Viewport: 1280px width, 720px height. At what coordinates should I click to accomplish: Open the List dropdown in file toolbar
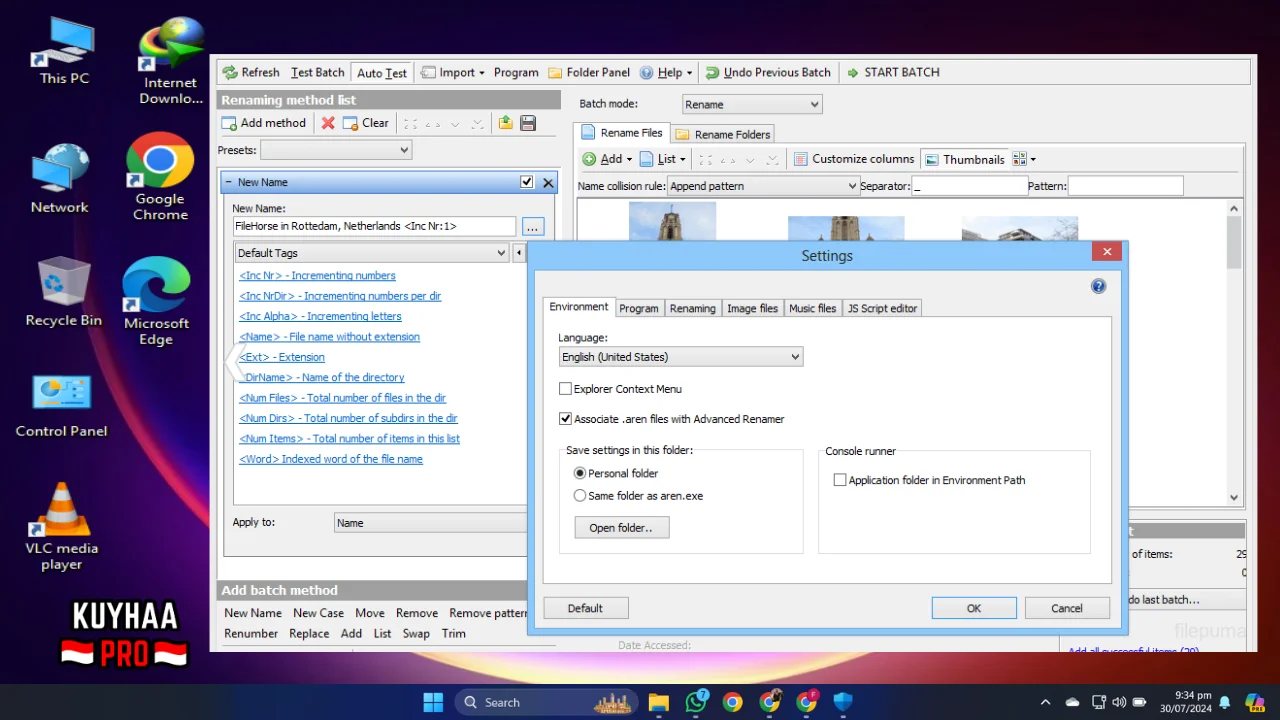point(663,159)
